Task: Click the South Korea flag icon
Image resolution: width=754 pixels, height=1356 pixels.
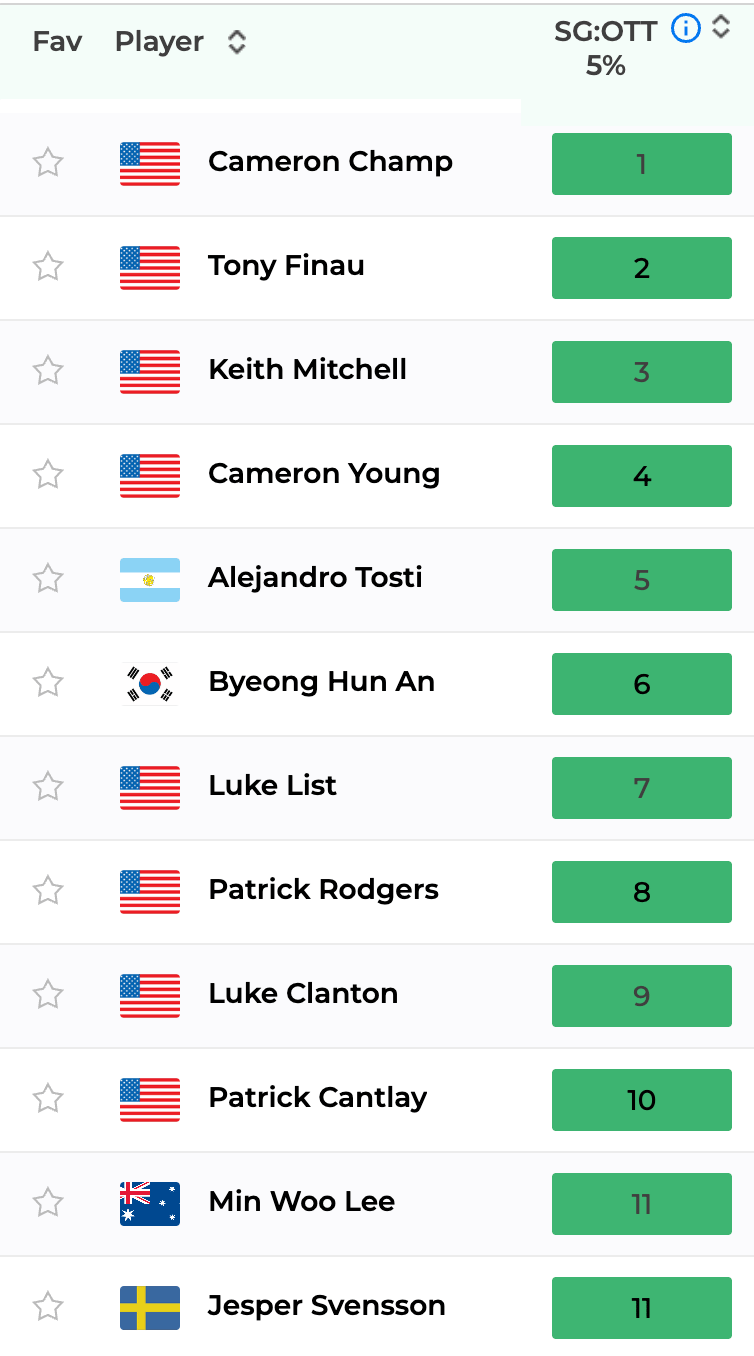Action: point(150,684)
